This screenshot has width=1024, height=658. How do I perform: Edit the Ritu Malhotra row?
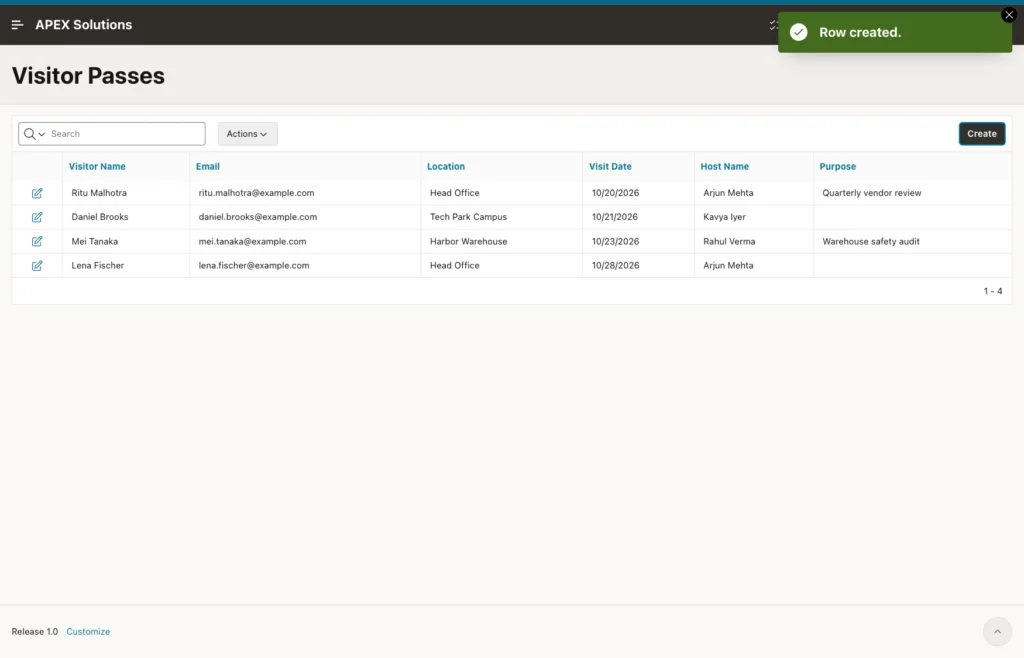coord(37,193)
